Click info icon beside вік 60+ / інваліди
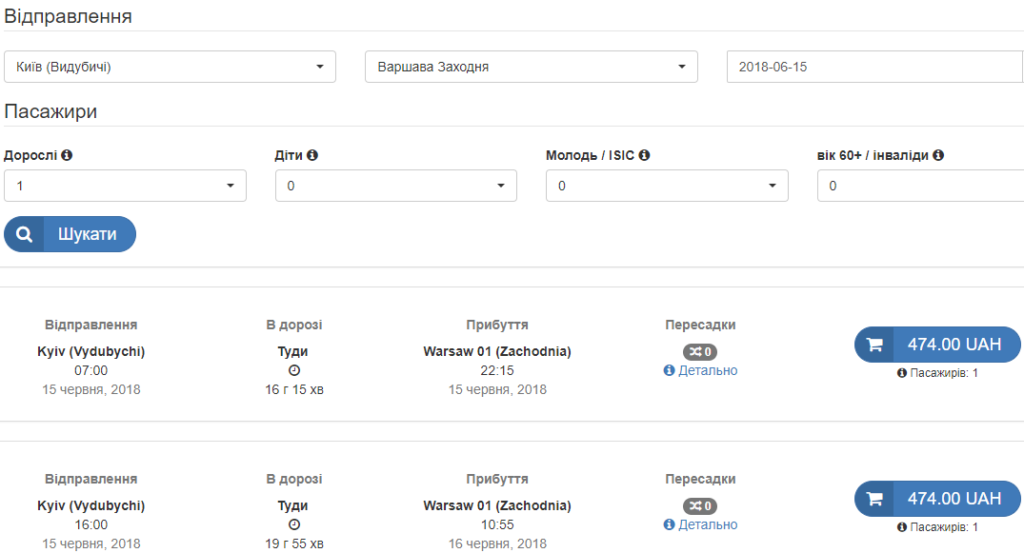 tap(938, 155)
